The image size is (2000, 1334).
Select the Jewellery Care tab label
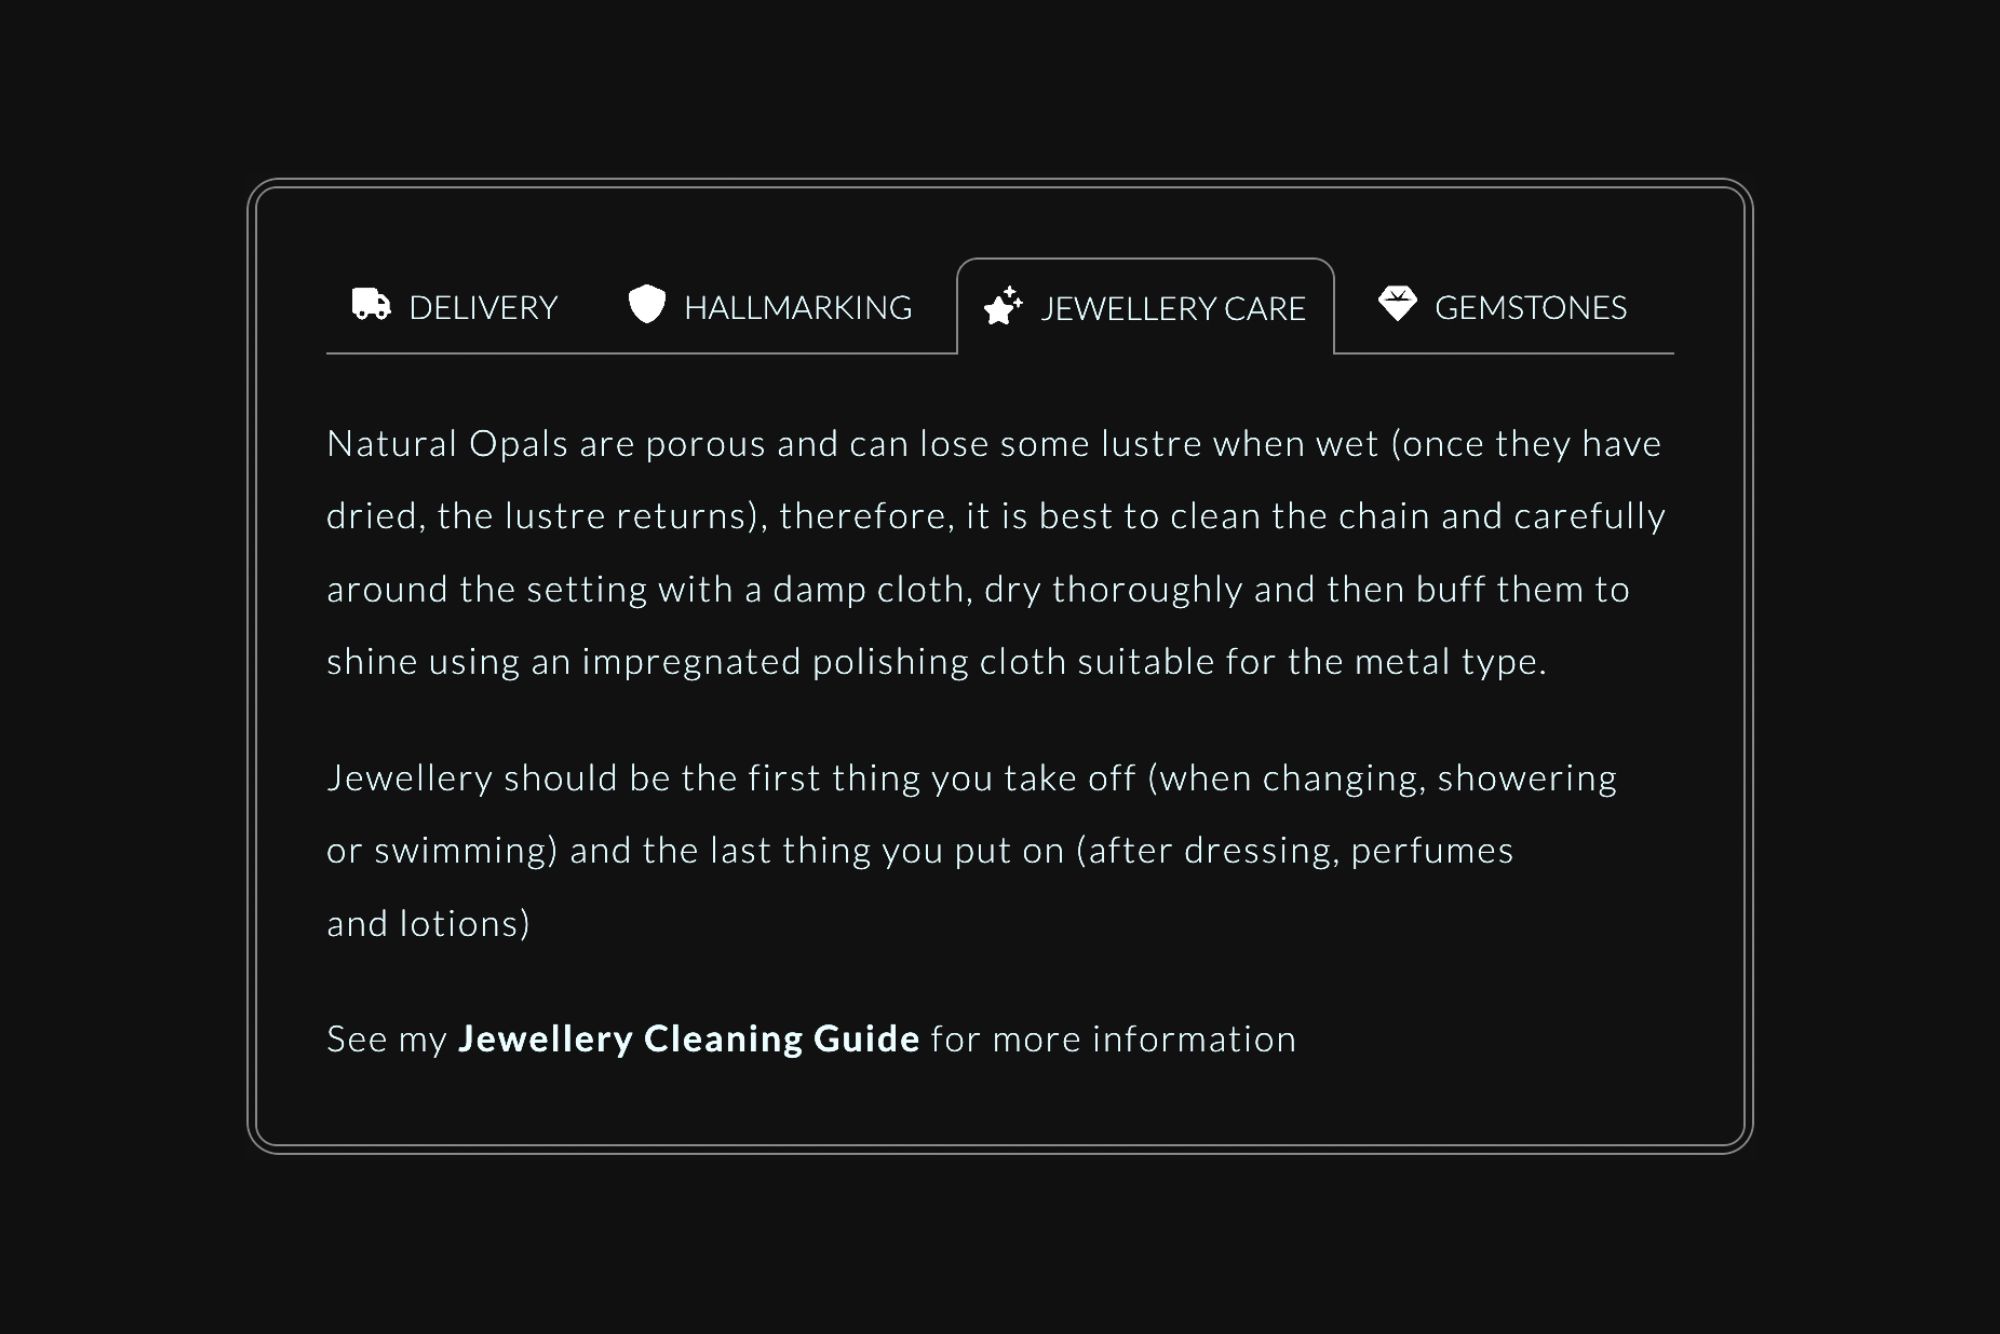[1172, 308]
